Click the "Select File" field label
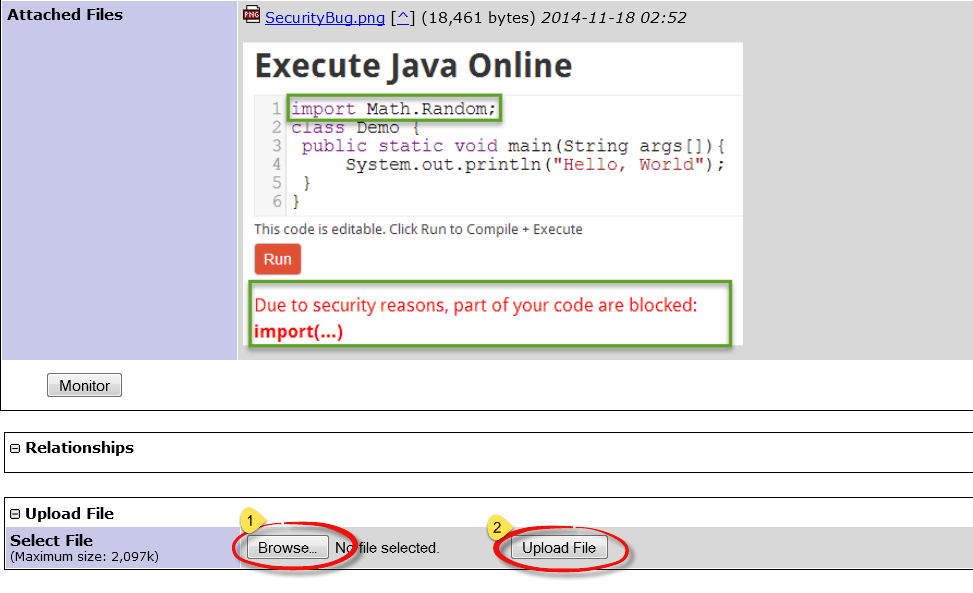The width and height of the screenshot is (973, 593). 51,540
